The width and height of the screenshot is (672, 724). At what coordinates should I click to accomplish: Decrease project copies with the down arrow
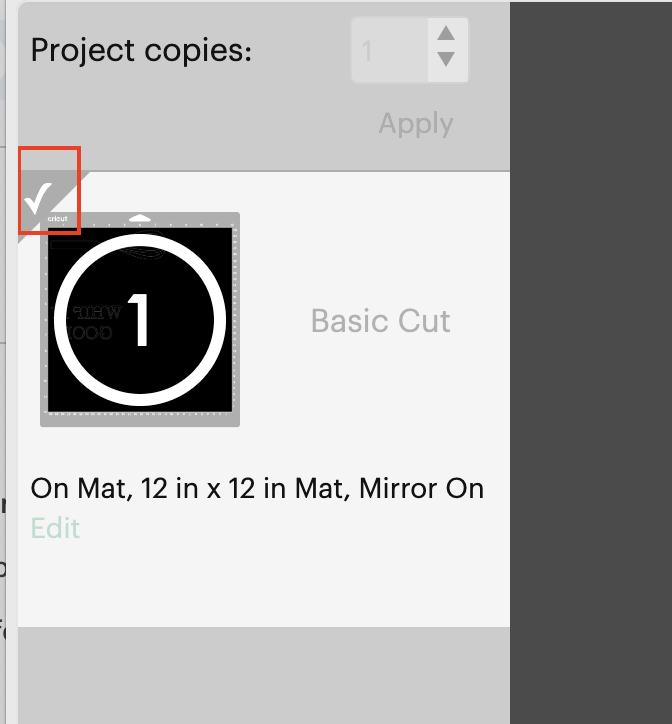click(446, 60)
